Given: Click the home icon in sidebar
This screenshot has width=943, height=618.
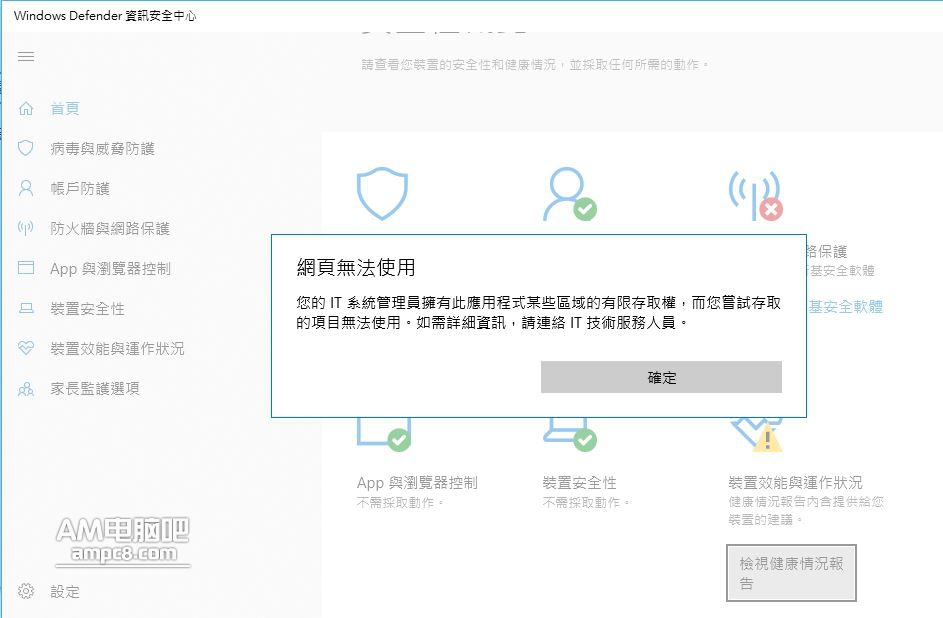Looking at the screenshot, I should point(26,108).
